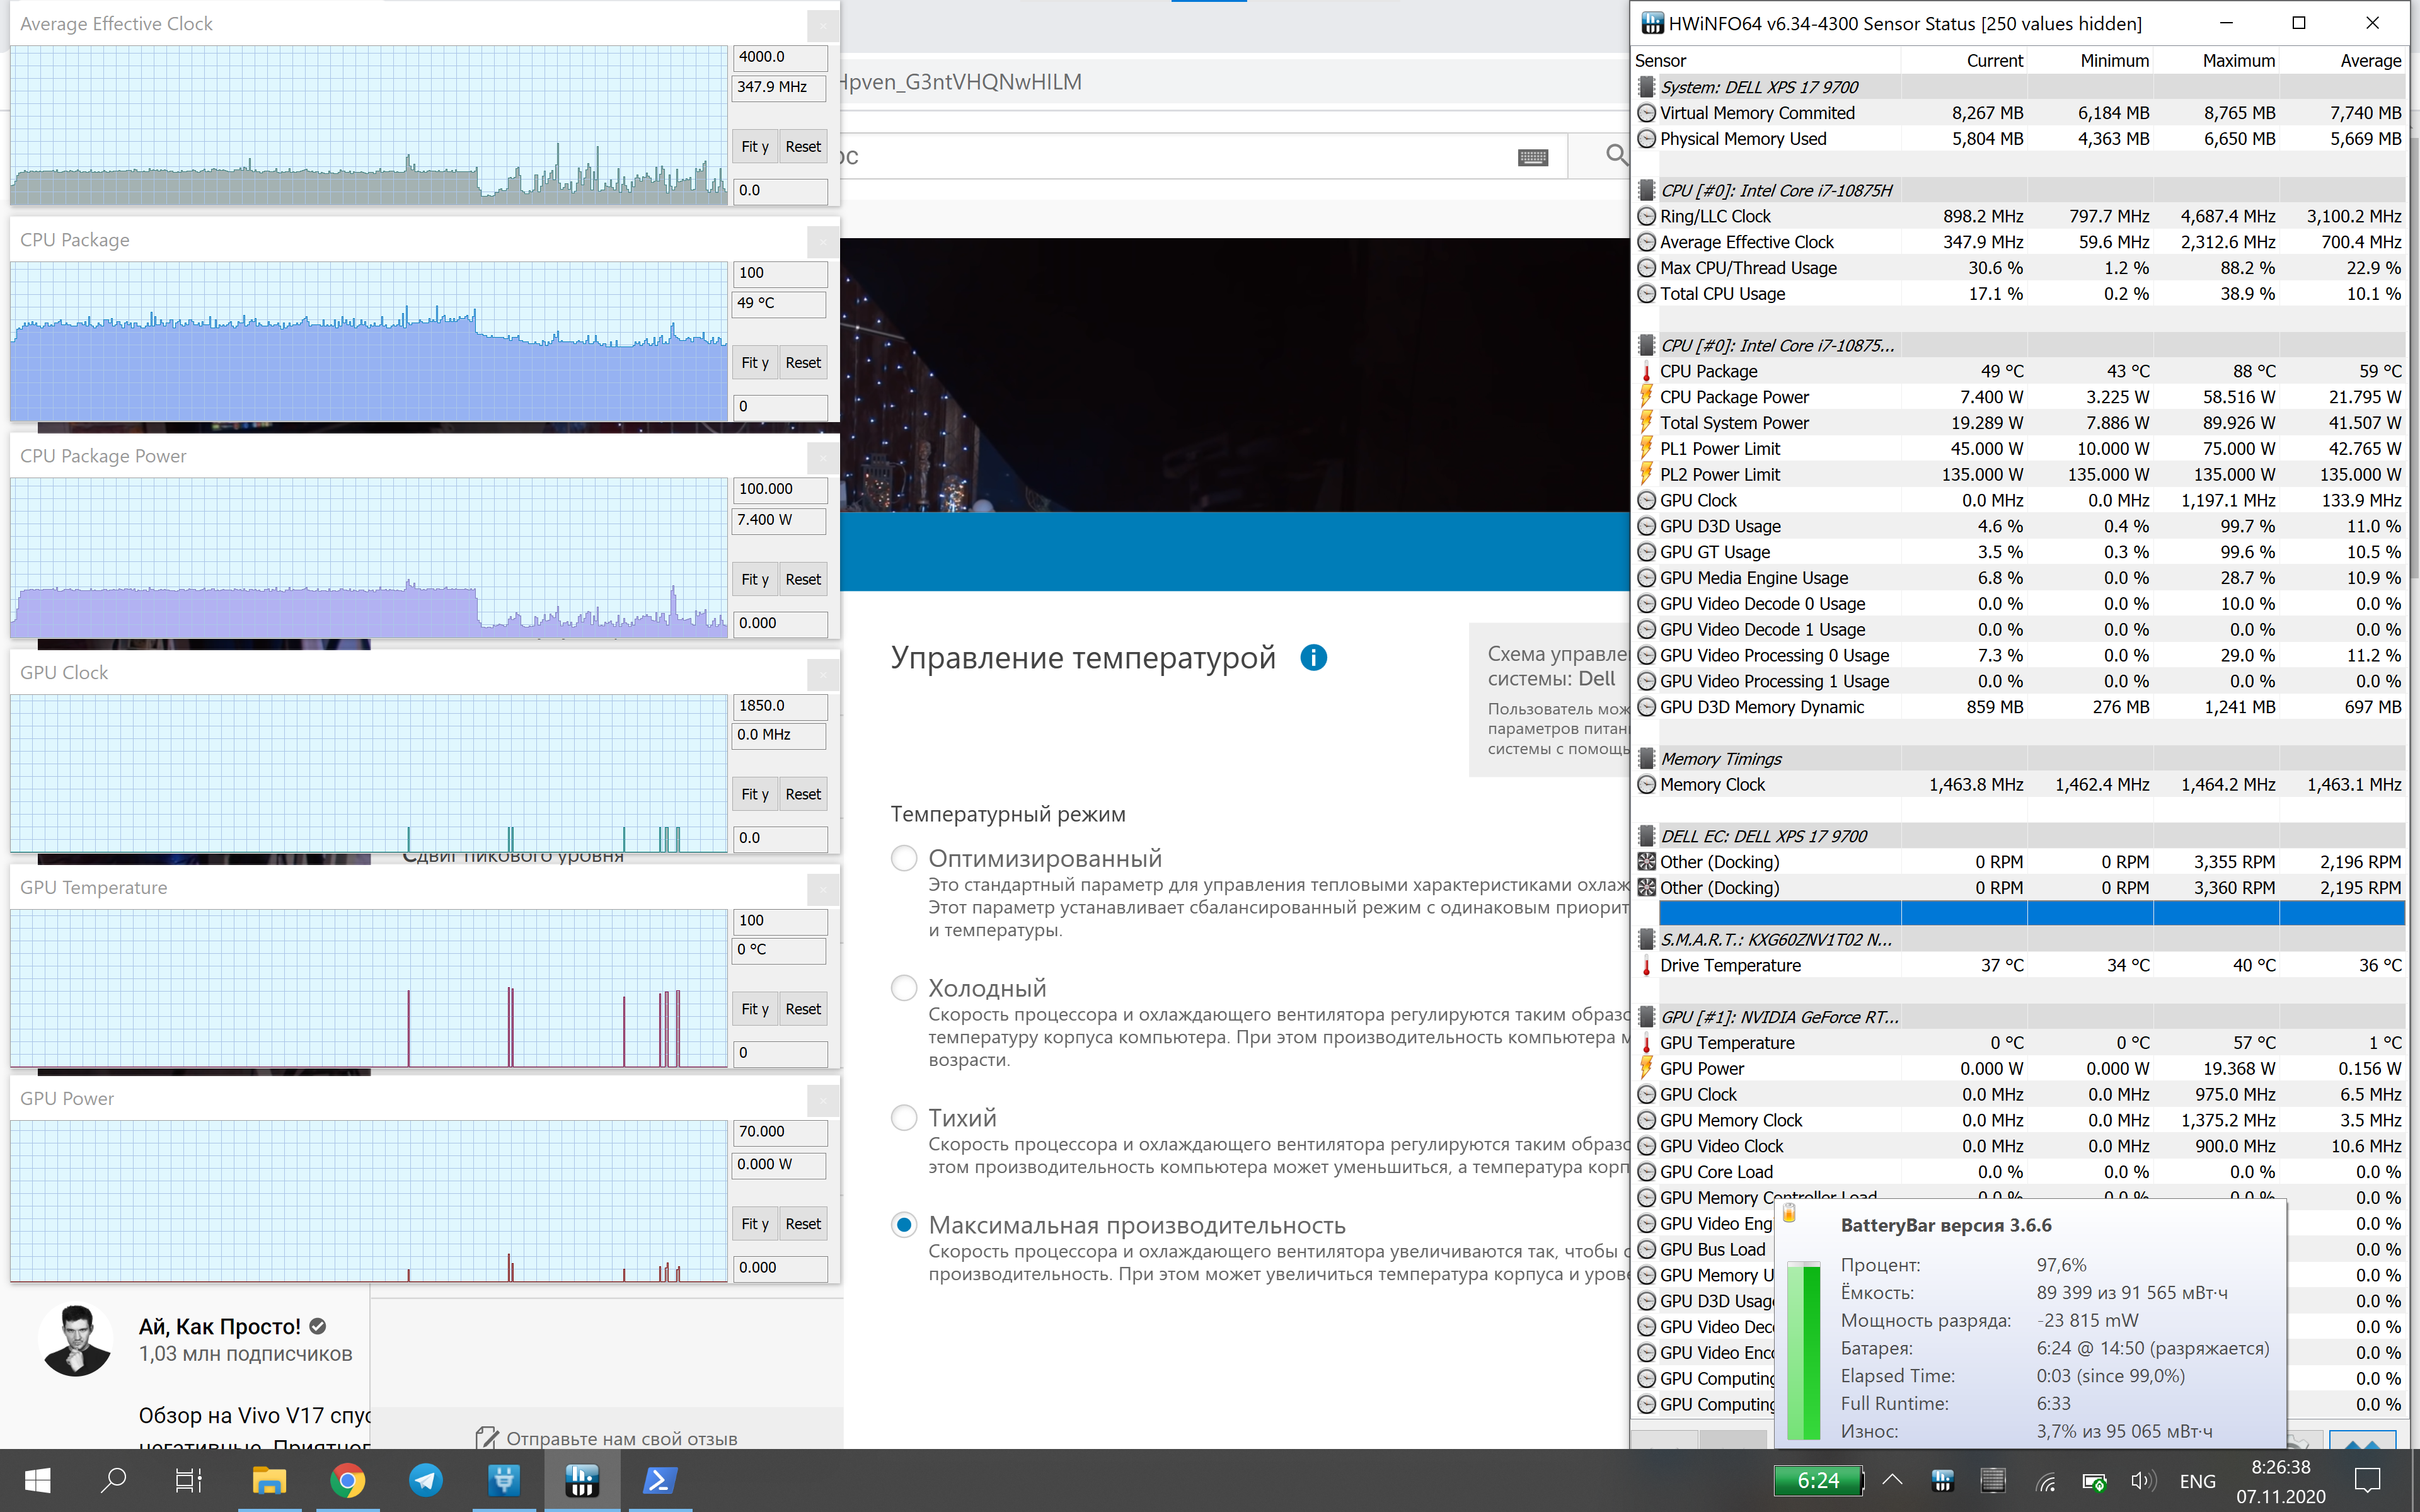Select Максимальная производительность thermal mode
Viewport: 2420px width, 1512px height.
pyautogui.click(x=904, y=1225)
